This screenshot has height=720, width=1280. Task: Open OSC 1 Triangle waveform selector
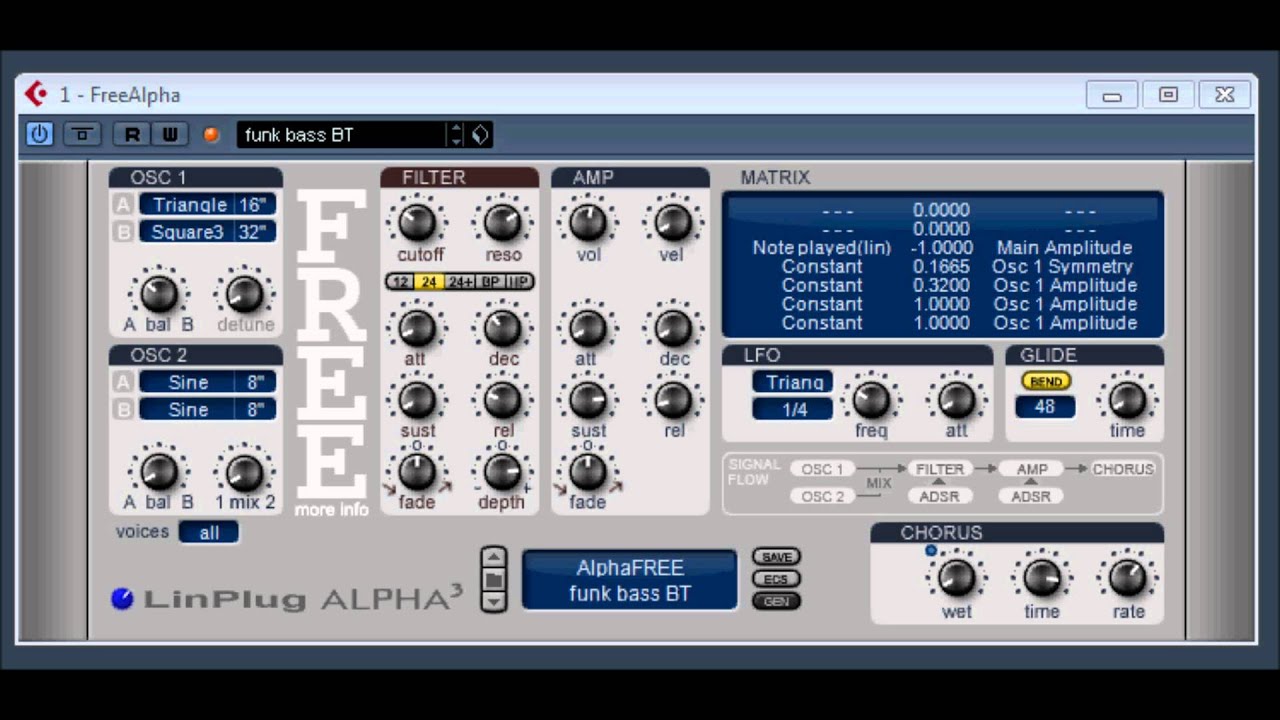pyautogui.click(x=189, y=205)
